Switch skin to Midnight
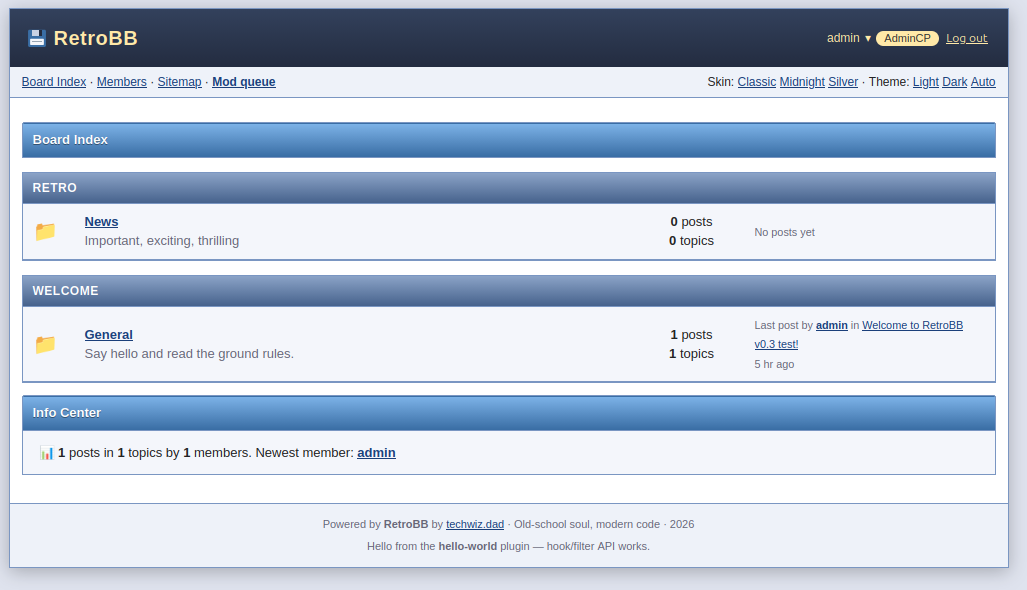The height and width of the screenshot is (590, 1027). pos(802,82)
